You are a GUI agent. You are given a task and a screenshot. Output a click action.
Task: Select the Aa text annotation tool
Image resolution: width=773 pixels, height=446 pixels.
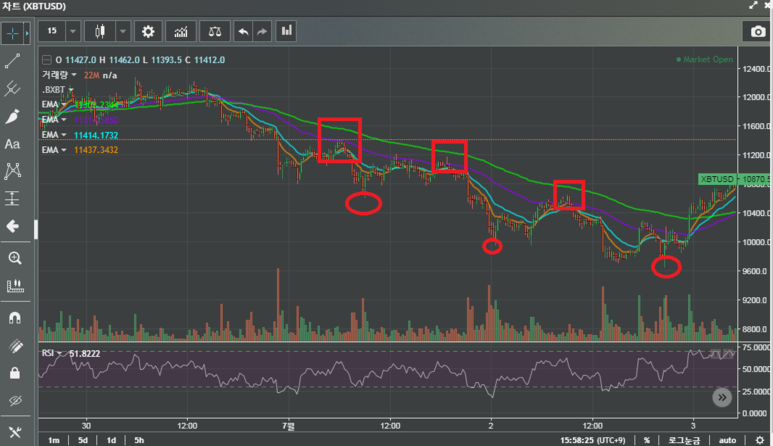[12, 144]
